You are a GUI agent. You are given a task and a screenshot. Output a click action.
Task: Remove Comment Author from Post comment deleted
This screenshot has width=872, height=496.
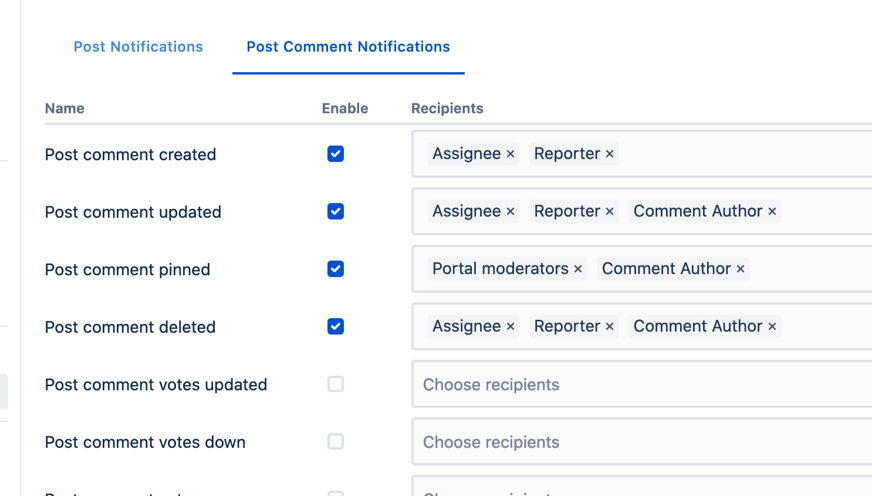click(772, 327)
